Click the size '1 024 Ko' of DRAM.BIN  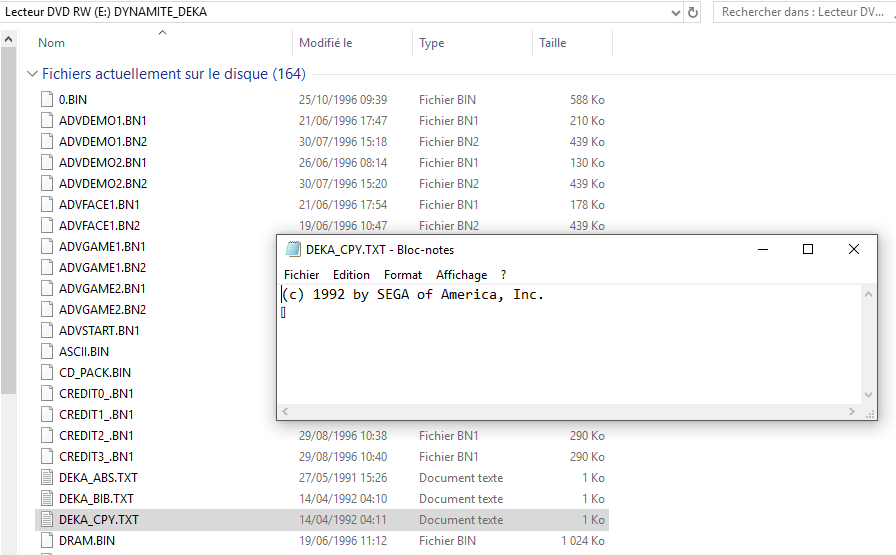coord(582,541)
